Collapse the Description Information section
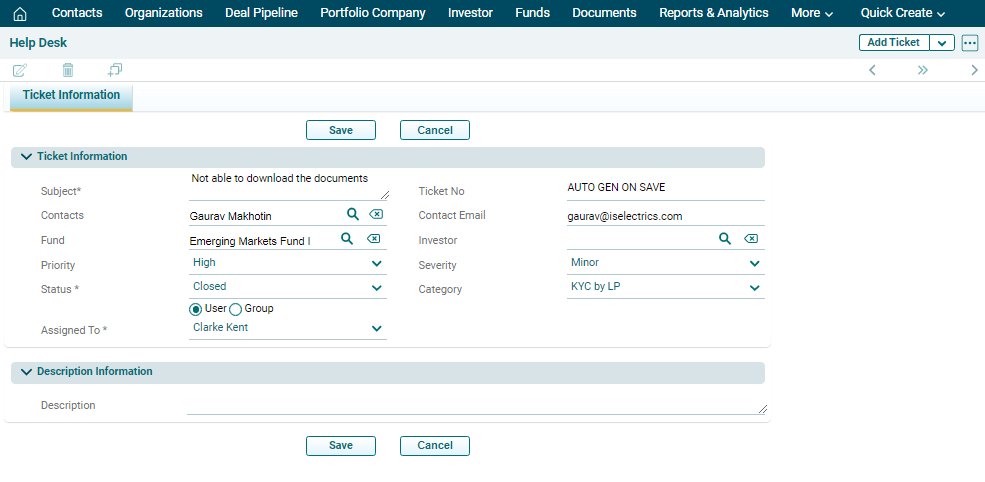Image resolution: width=985 pixels, height=482 pixels. pos(26,372)
